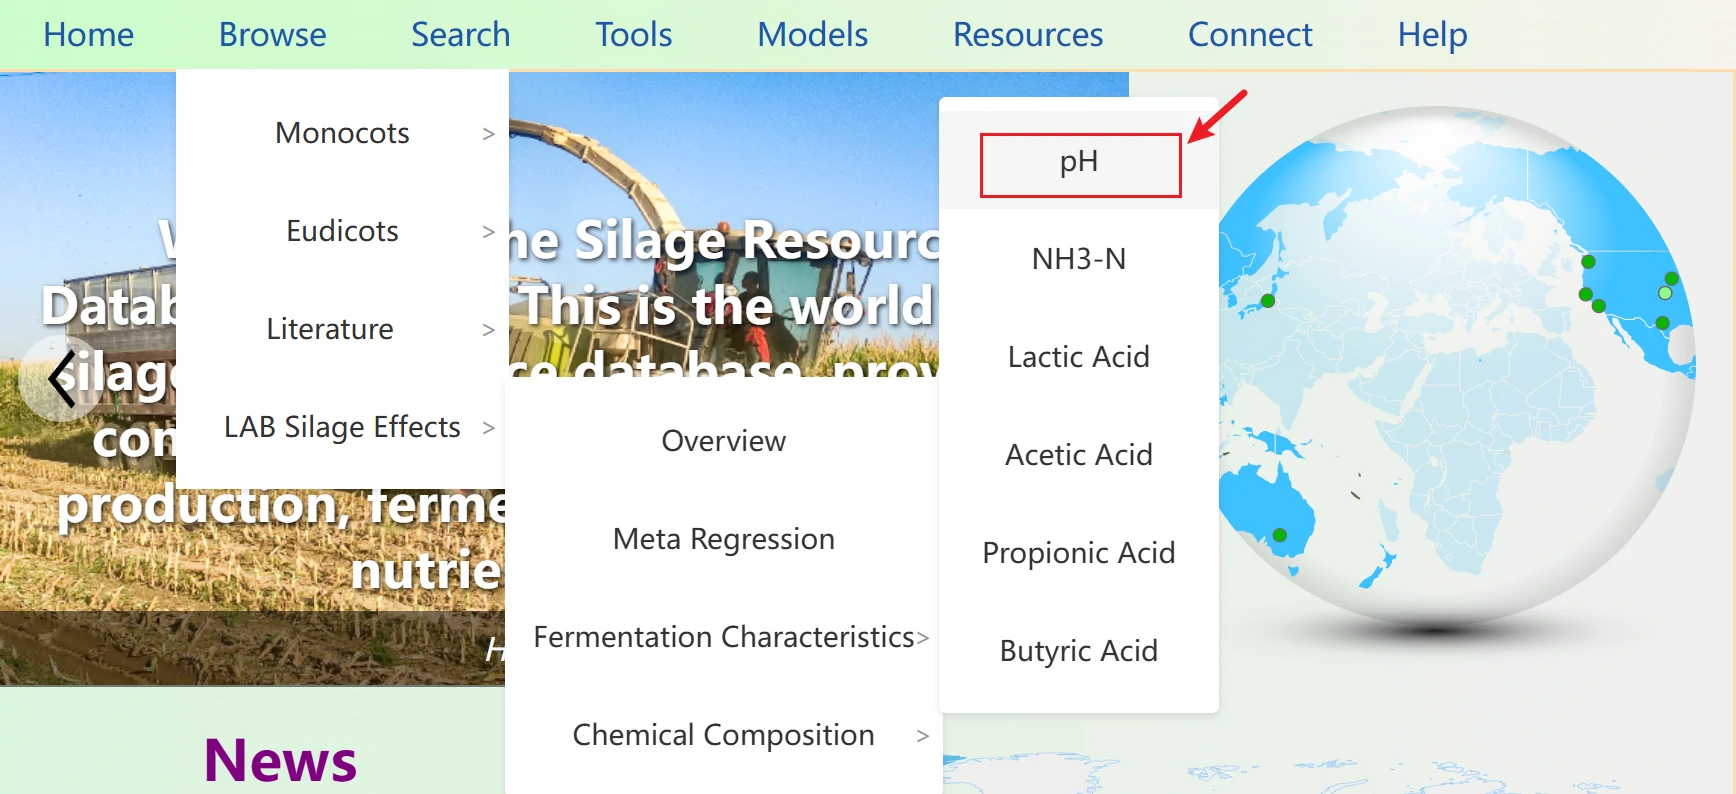Image resolution: width=1736 pixels, height=794 pixels.
Task: Open LAB Silage Effects submenu
Action: [x=342, y=428]
